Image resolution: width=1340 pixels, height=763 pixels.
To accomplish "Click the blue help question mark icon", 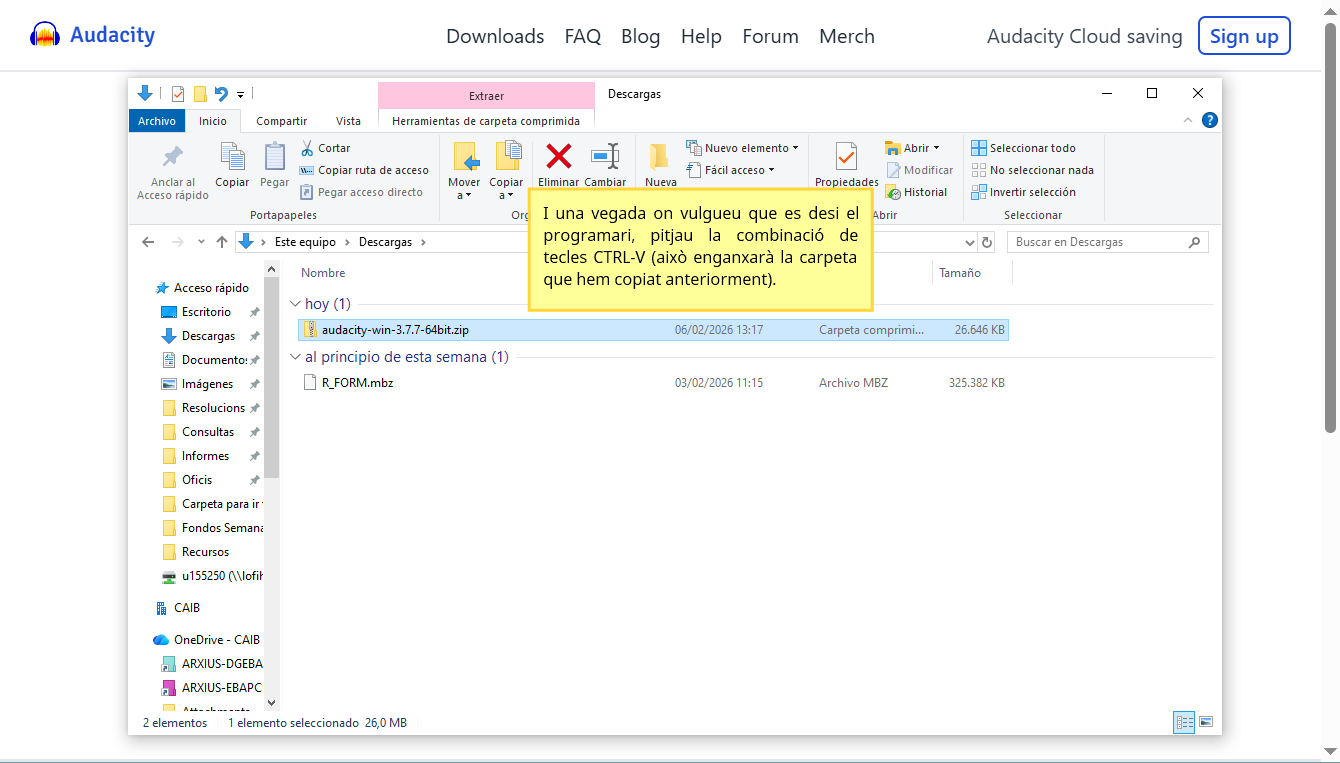I will 1209,120.
